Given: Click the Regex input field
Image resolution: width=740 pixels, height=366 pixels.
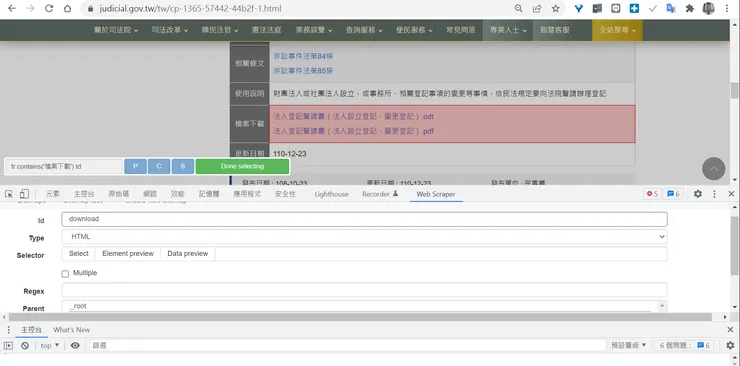Looking at the screenshot, I should pos(364,290).
